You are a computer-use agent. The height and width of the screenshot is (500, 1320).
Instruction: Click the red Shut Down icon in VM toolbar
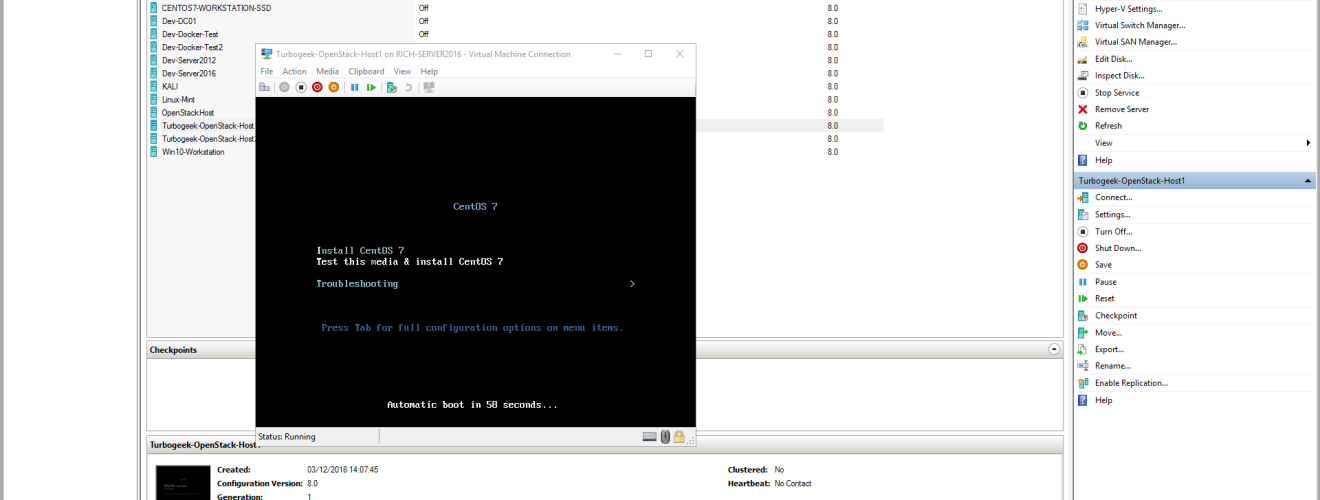pos(317,88)
